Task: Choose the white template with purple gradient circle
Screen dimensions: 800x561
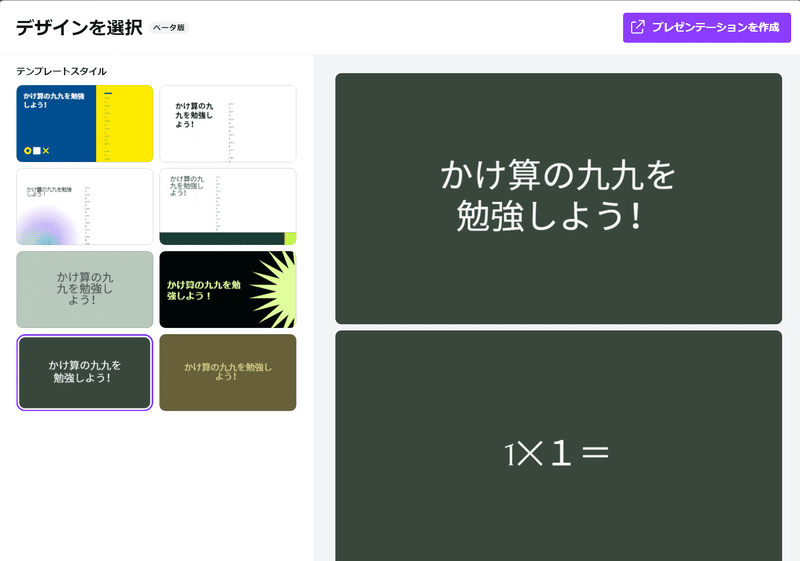Action: tap(85, 207)
